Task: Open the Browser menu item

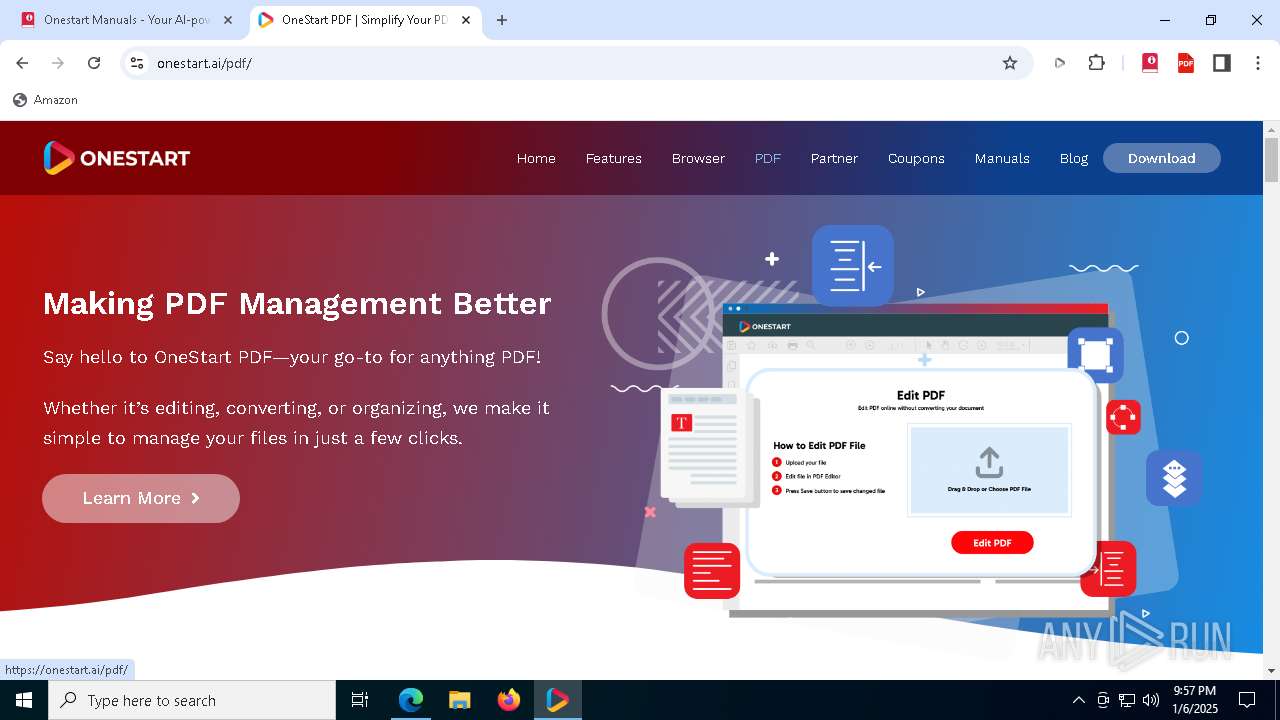Action: [x=698, y=158]
